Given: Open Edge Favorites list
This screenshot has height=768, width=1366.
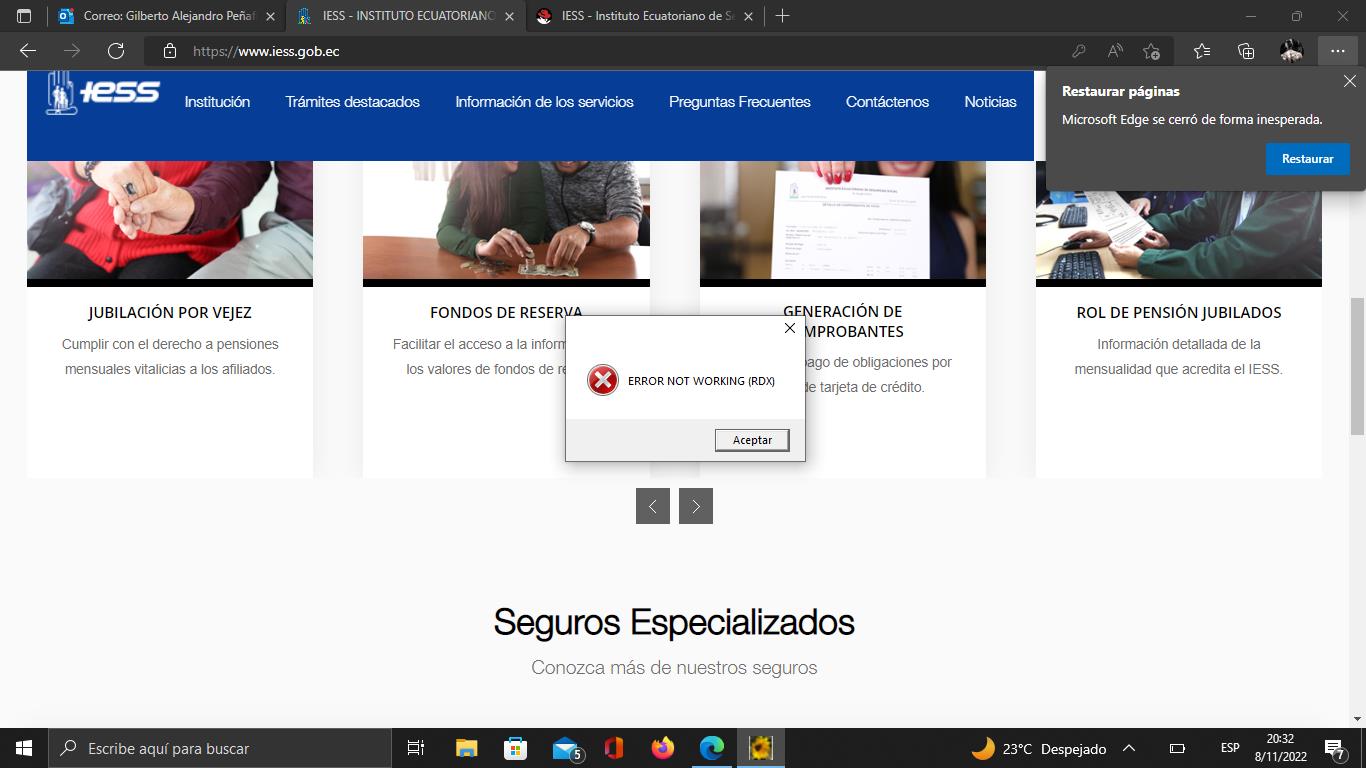Looking at the screenshot, I should pyautogui.click(x=1202, y=51).
